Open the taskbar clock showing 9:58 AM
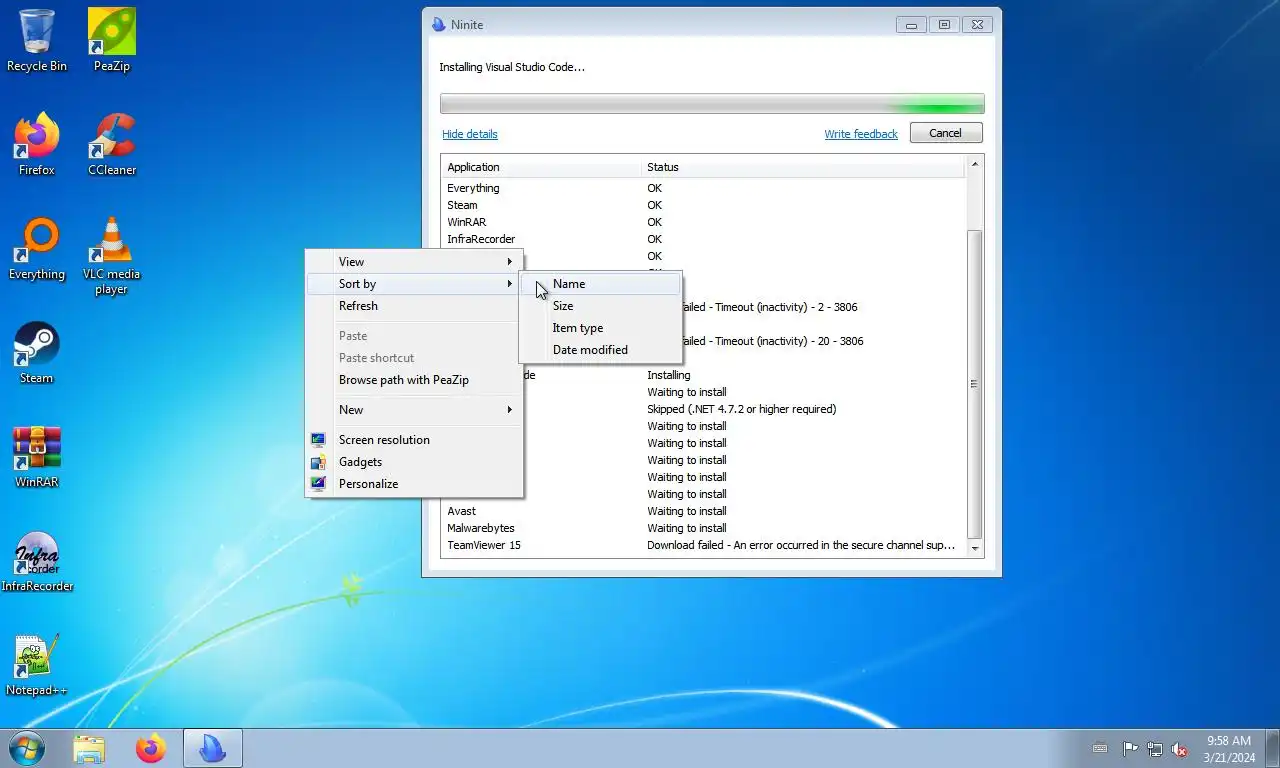Image resolution: width=1280 pixels, height=768 pixels. click(x=1229, y=749)
